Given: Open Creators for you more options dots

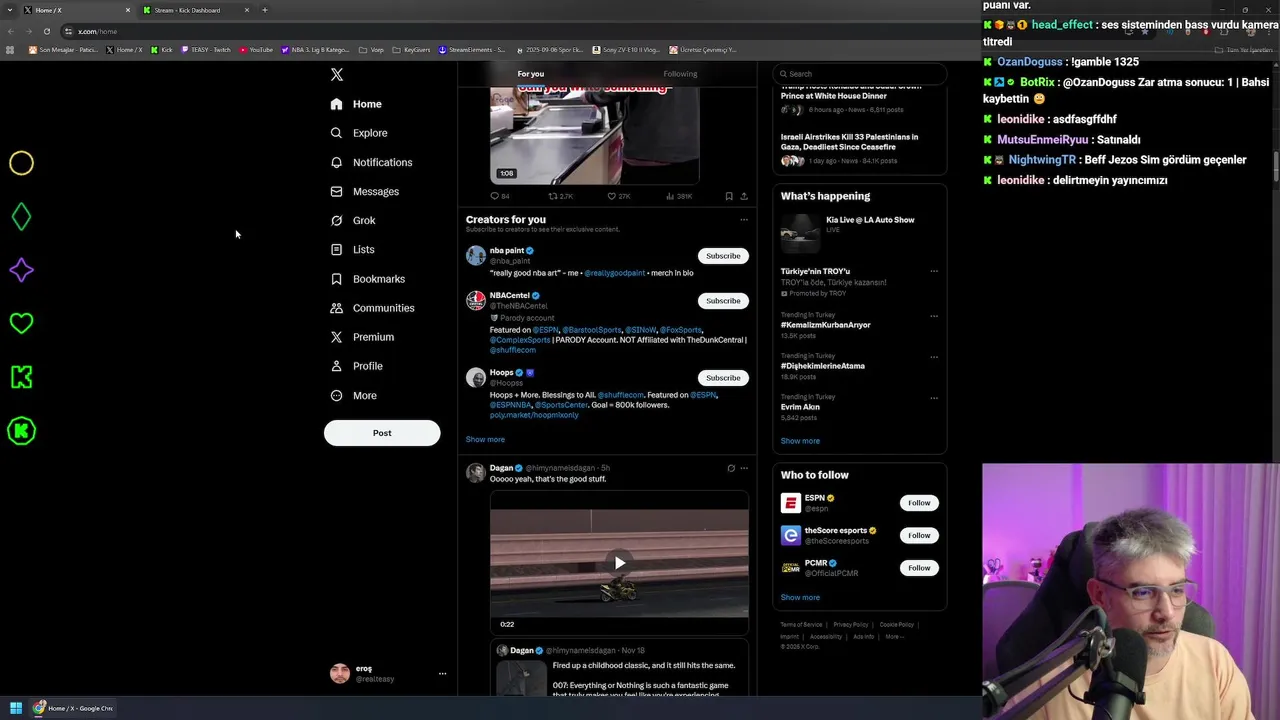Looking at the screenshot, I should (743, 220).
